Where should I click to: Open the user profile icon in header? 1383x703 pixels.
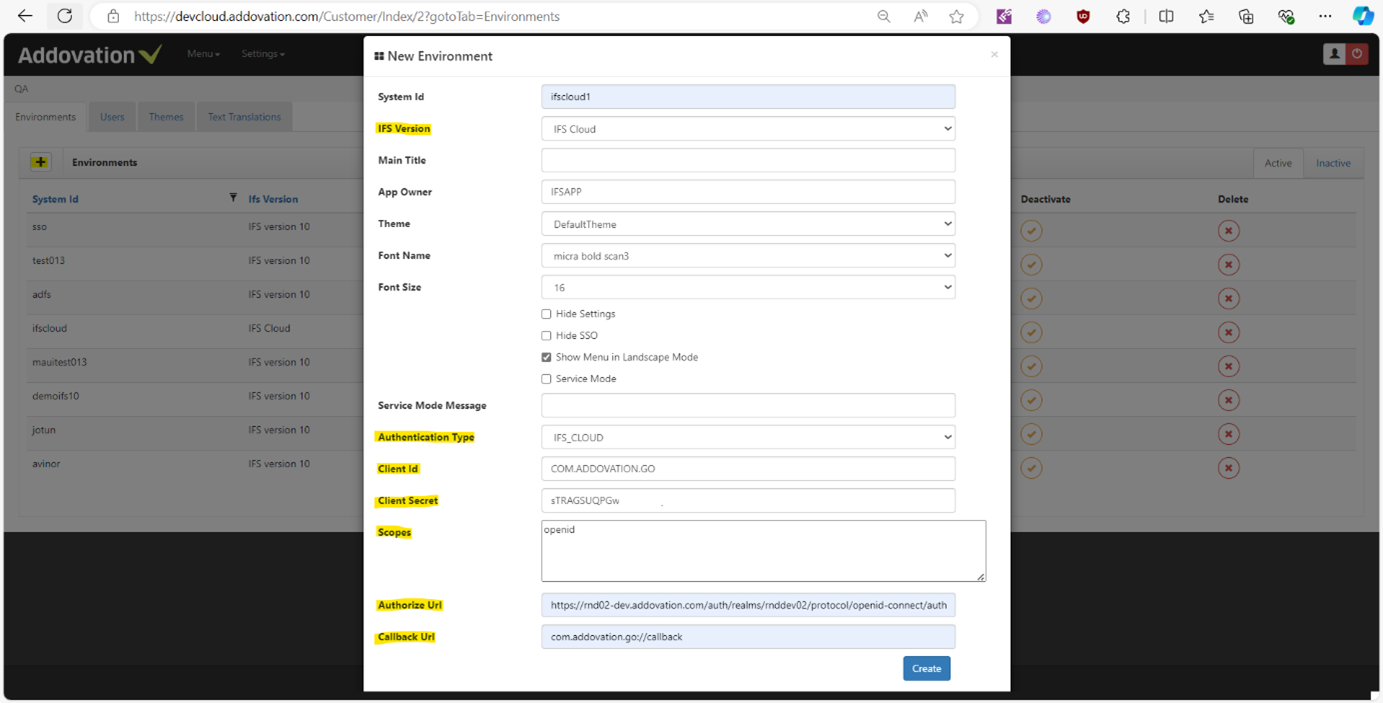(1334, 54)
